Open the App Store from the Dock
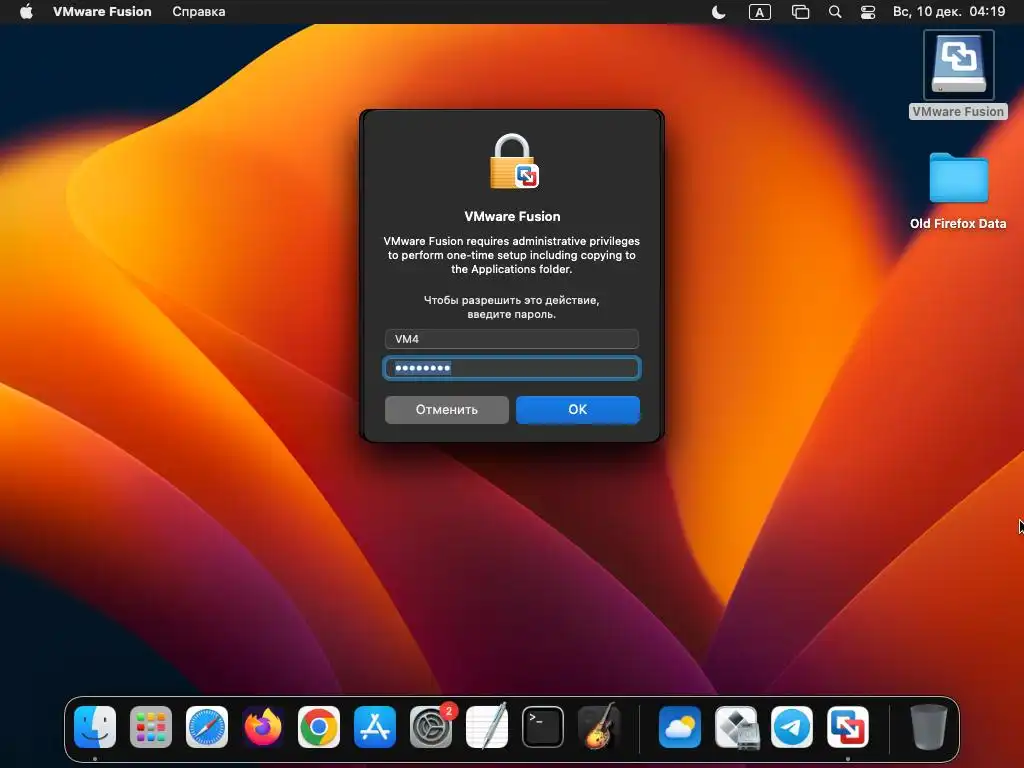 tap(375, 727)
